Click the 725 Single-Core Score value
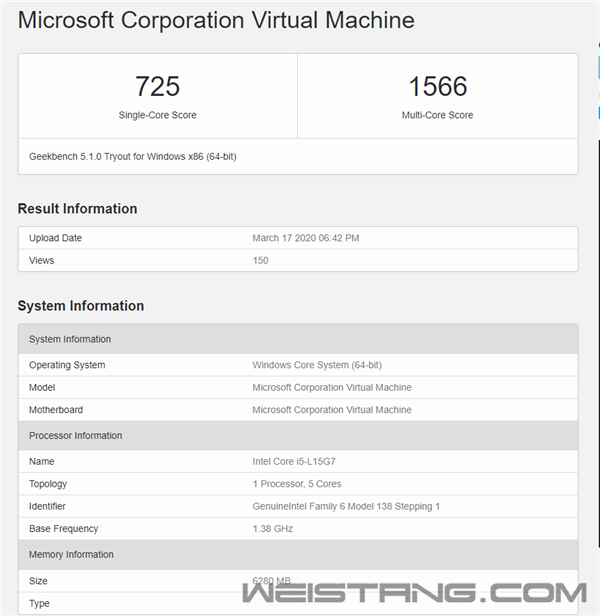This screenshot has height=616, width=600. click(157, 86)
